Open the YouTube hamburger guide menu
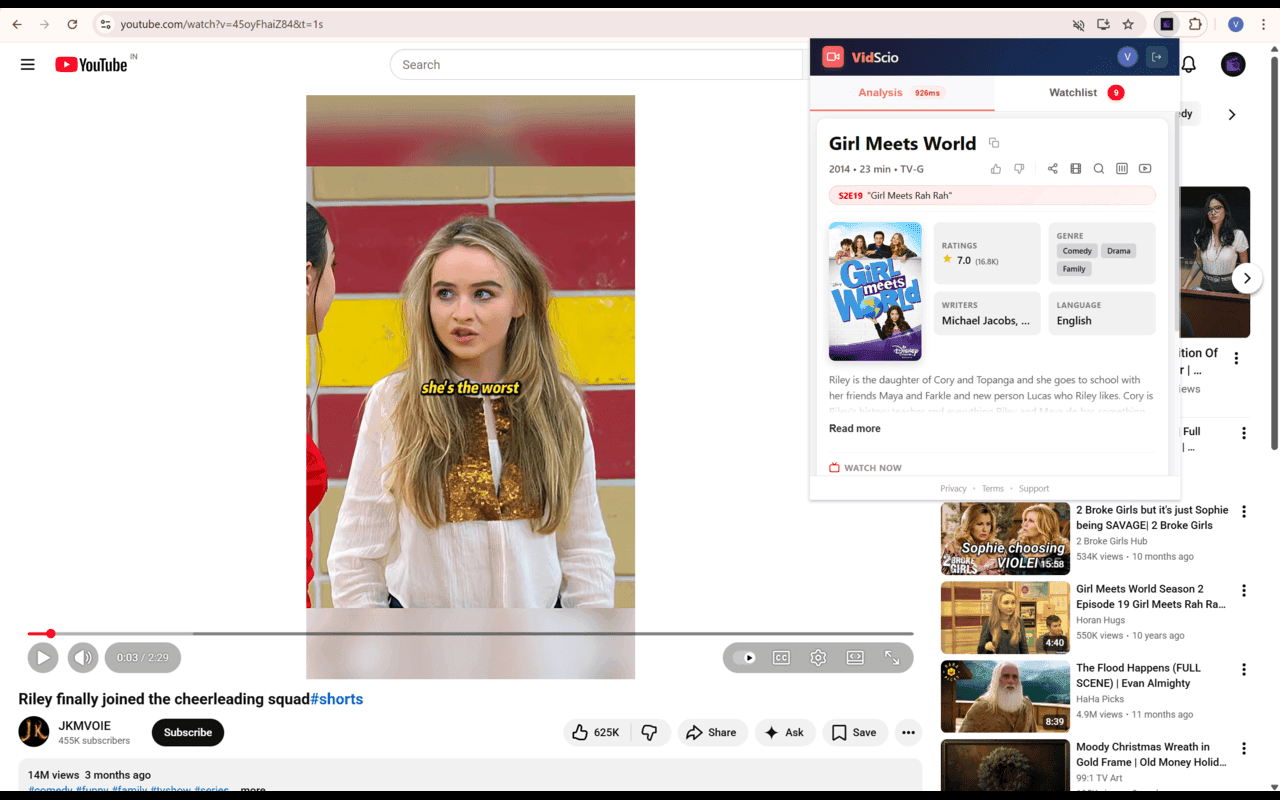Viewport: 1280px width, 800px height. 28,65
